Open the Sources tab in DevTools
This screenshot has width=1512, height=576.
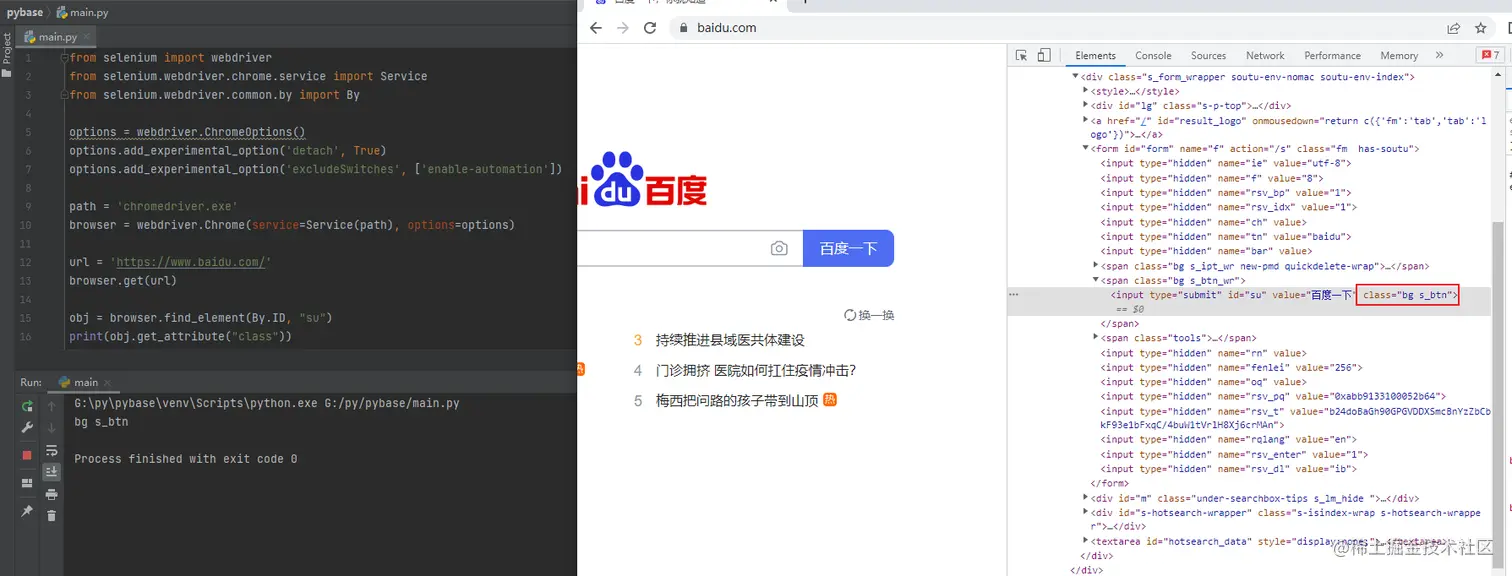(x=1208, y=56)
